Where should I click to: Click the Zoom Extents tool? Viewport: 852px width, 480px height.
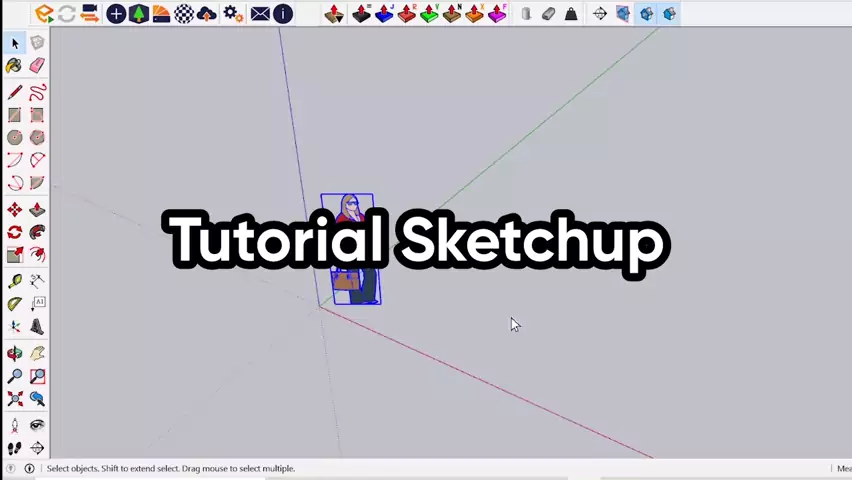tap(14, 398)
